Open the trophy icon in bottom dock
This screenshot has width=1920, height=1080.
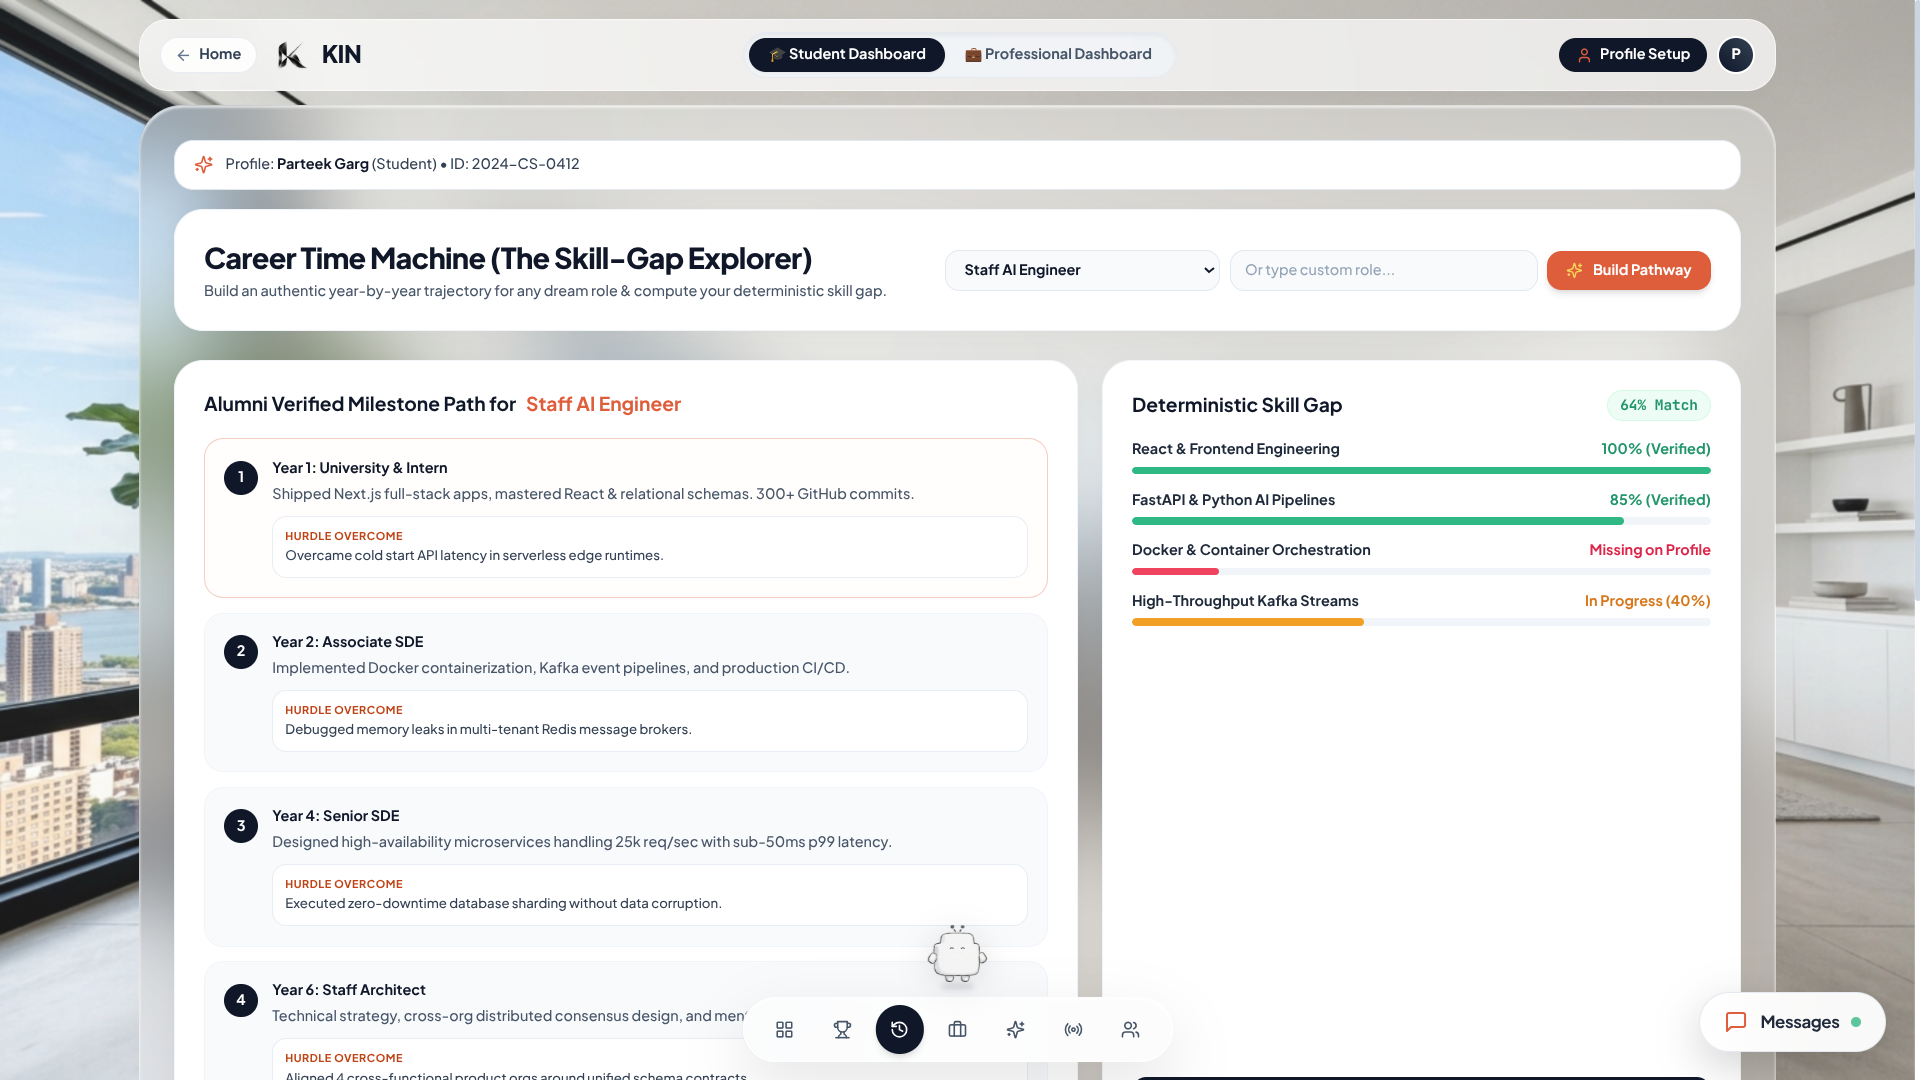point(842,1029)
